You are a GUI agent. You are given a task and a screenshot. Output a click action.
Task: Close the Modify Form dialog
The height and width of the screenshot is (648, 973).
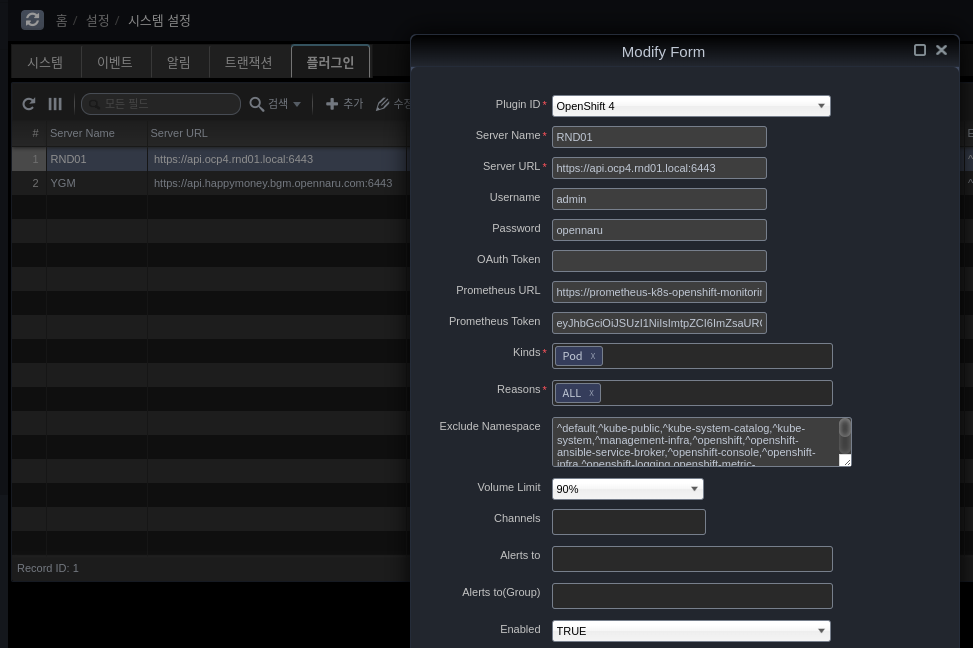(x=941, y=50)
